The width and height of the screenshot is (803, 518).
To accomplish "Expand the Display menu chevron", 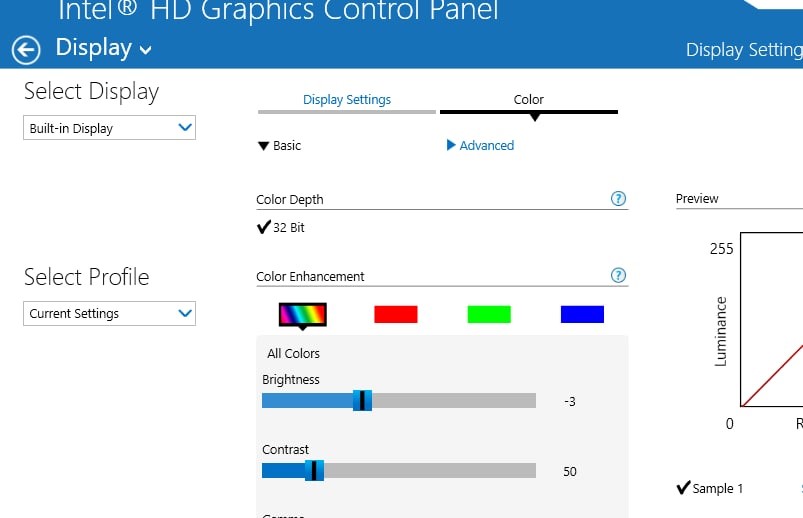I will (146, 50).
